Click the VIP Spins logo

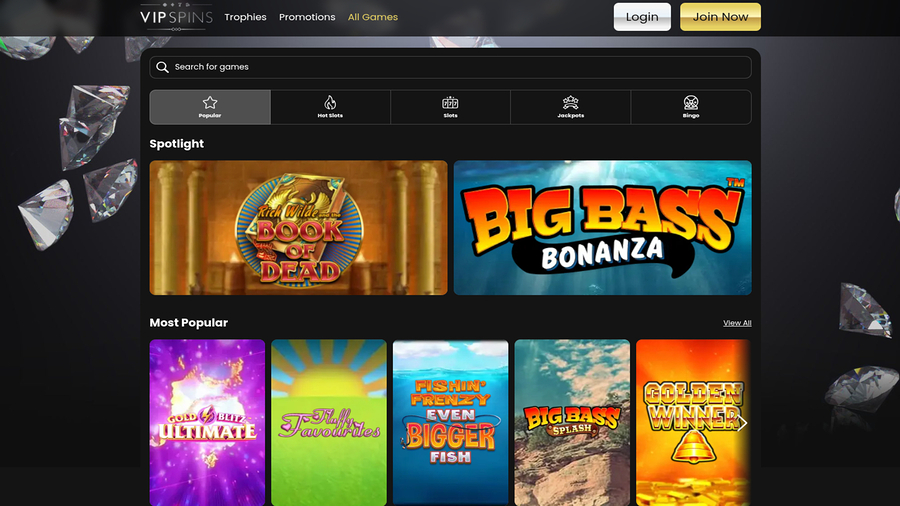[x=176, y=17]
